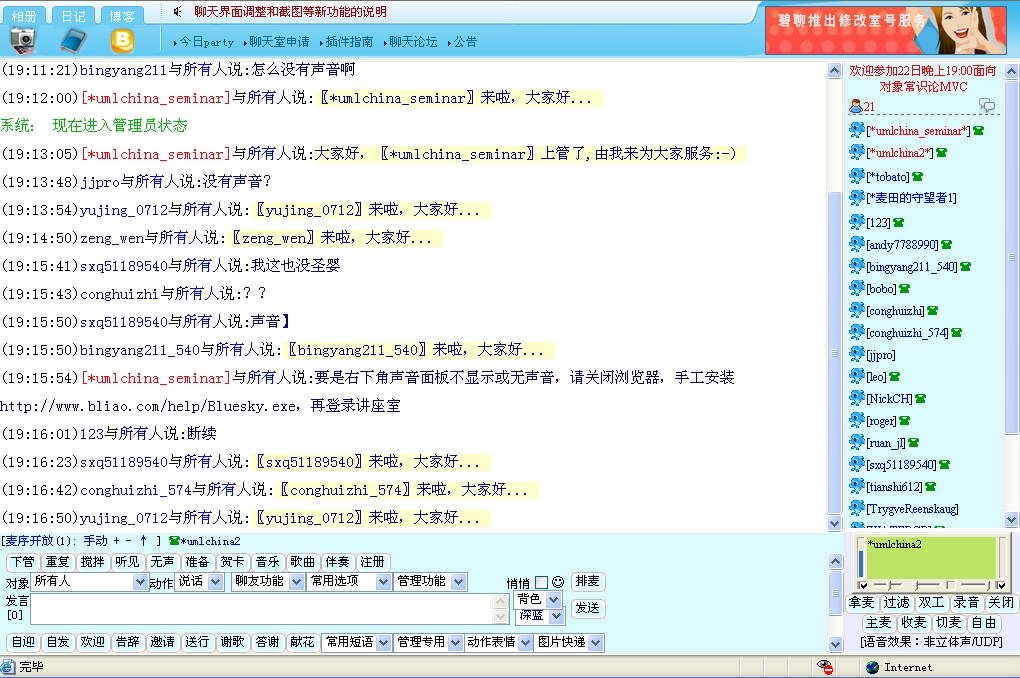Open the 深蓝 text color dropdown
The width and height of the screenshot is (1020, 678).
[540, 616]
